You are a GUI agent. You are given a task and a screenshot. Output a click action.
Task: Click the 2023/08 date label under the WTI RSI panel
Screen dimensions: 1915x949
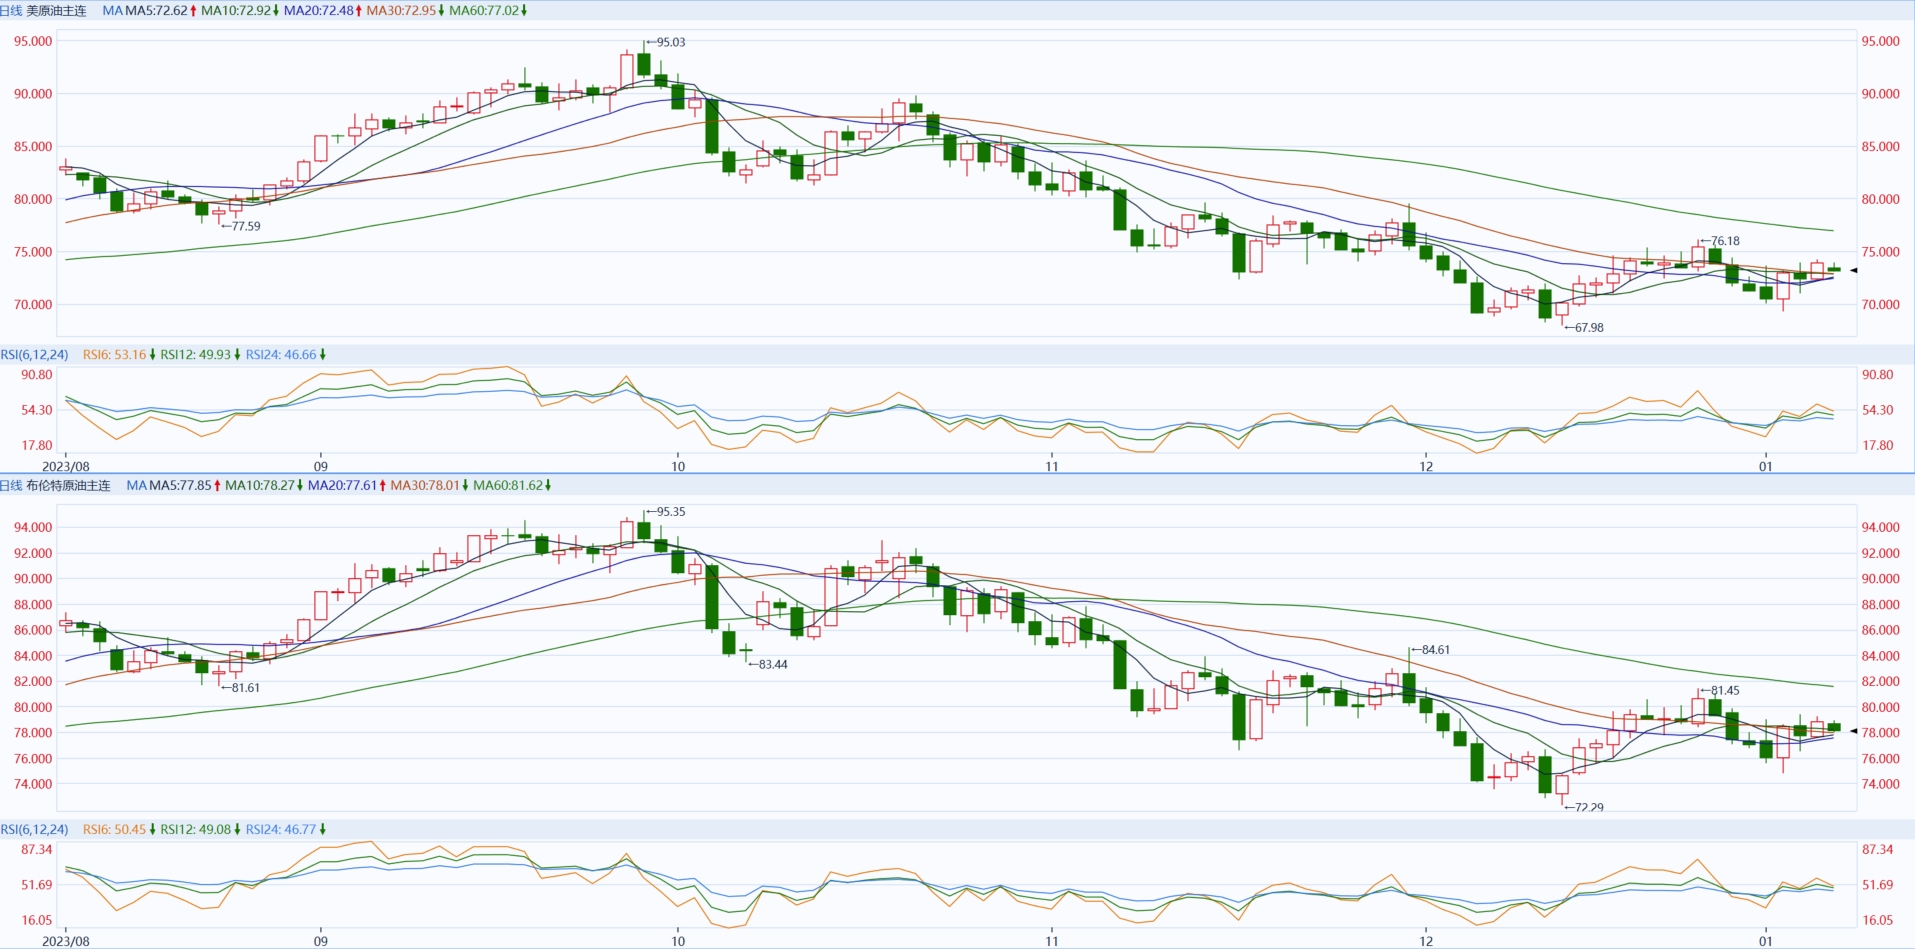coord(66,467)
